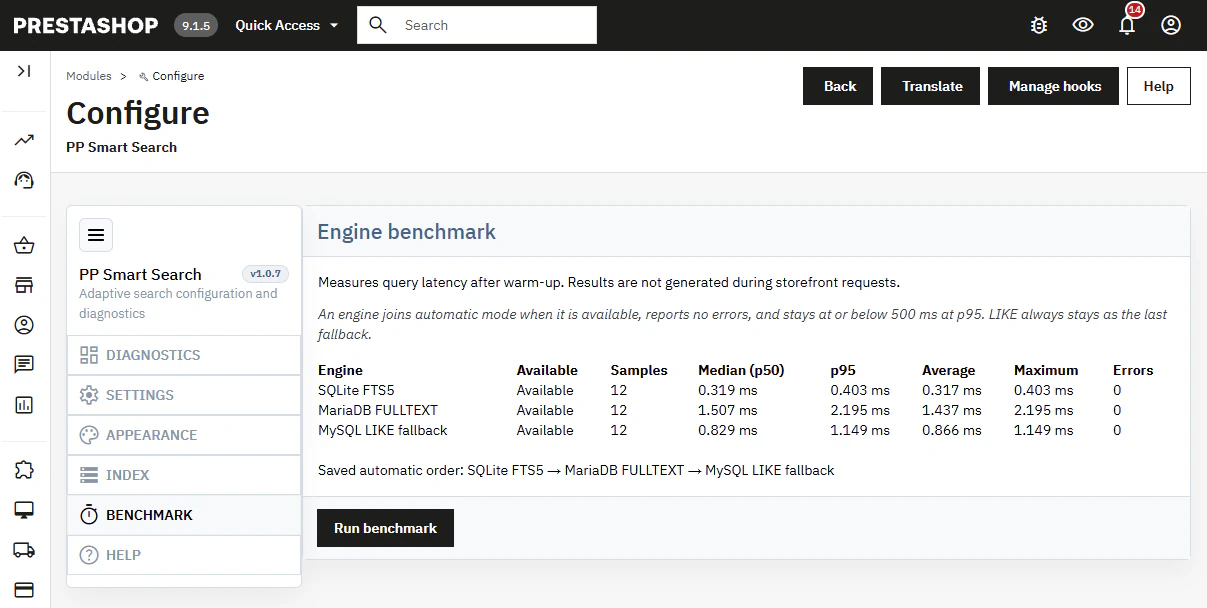Viewport: 1207px width, 608px height.
Task: Switch to the HELP tab label
Action: pyautogui.click(x=123, y=555)
